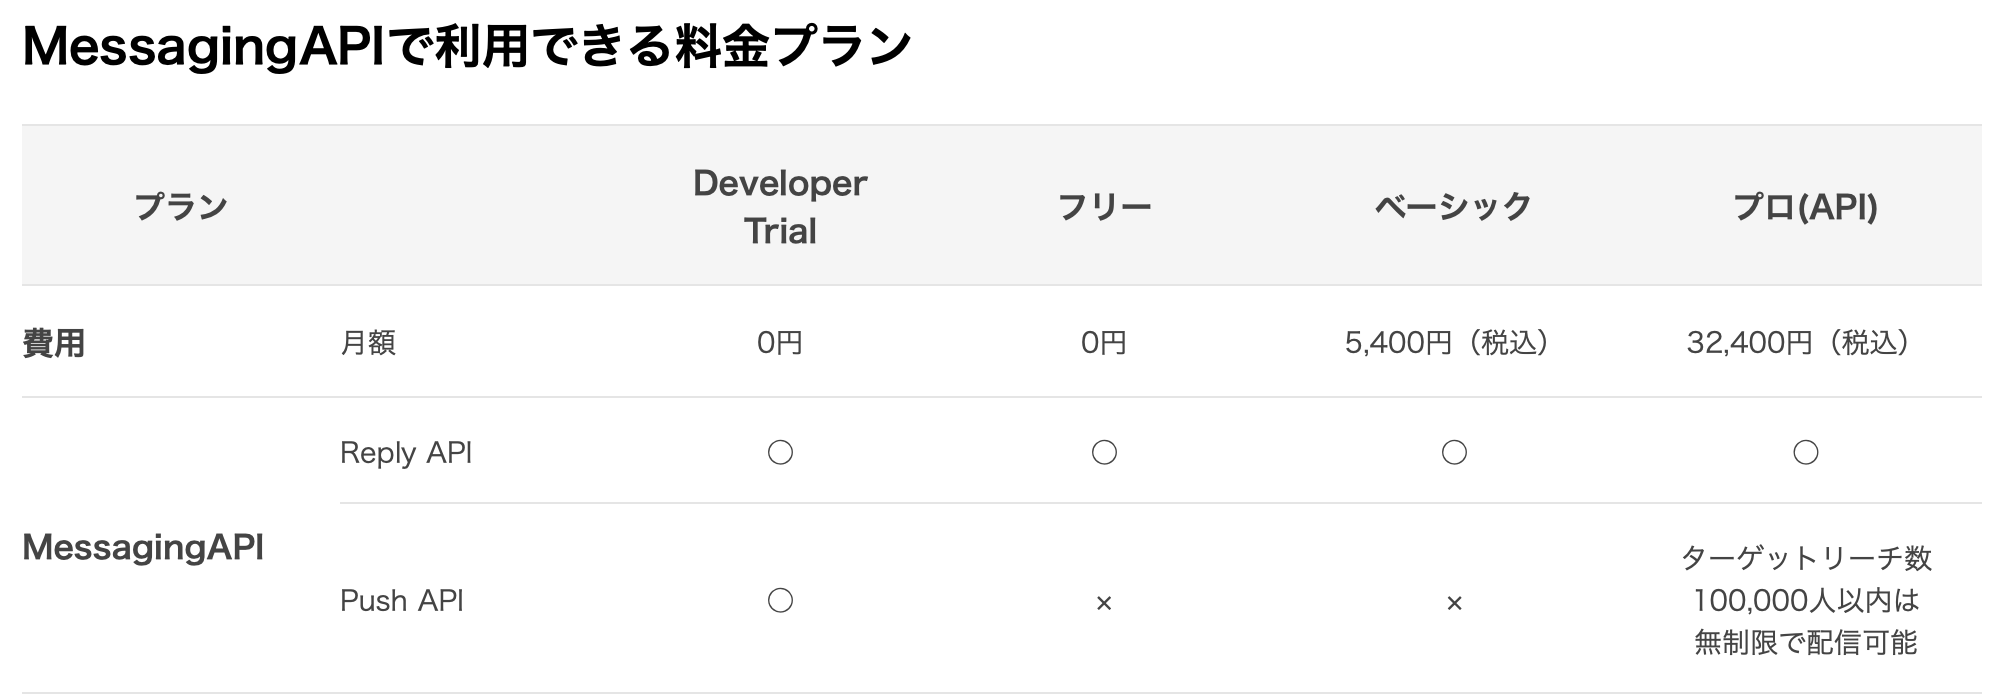Image resolution: width=1990 pixels, height=698 pixels.
Task: Click the MessagingAPI row group label
Action: pos(143,547)
